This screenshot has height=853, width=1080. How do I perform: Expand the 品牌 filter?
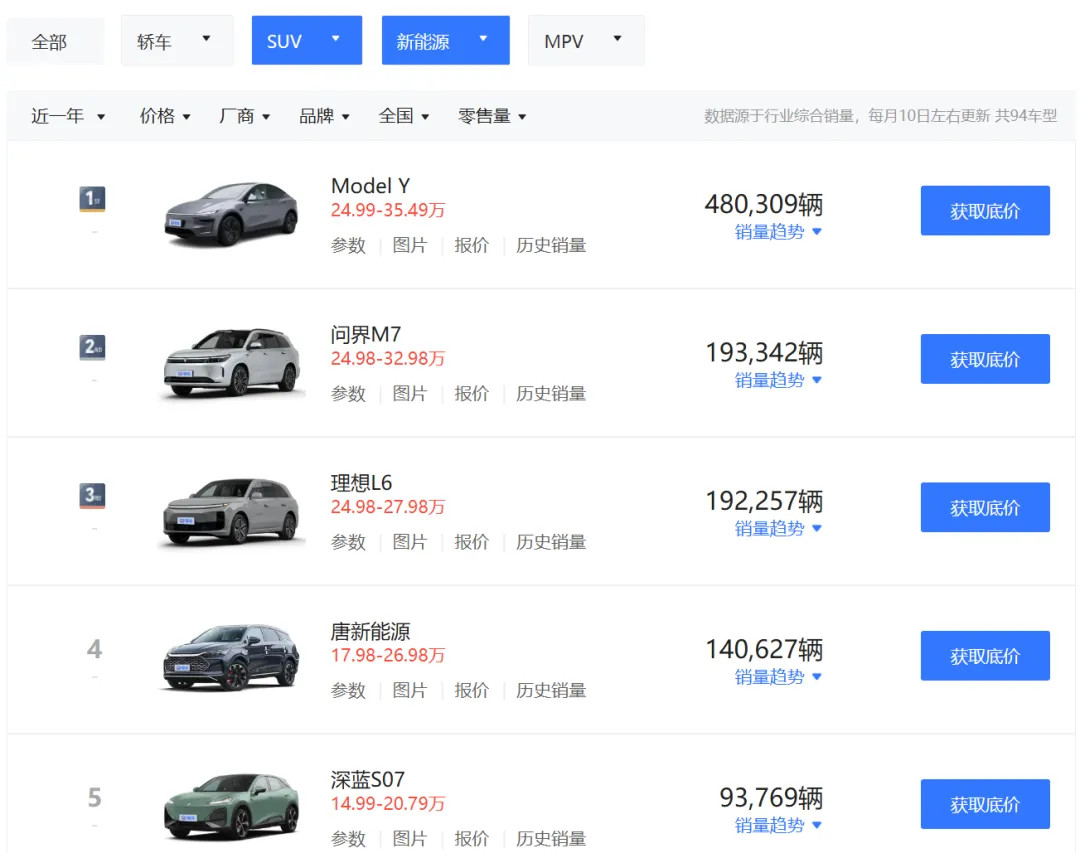[x=324, y=116]
